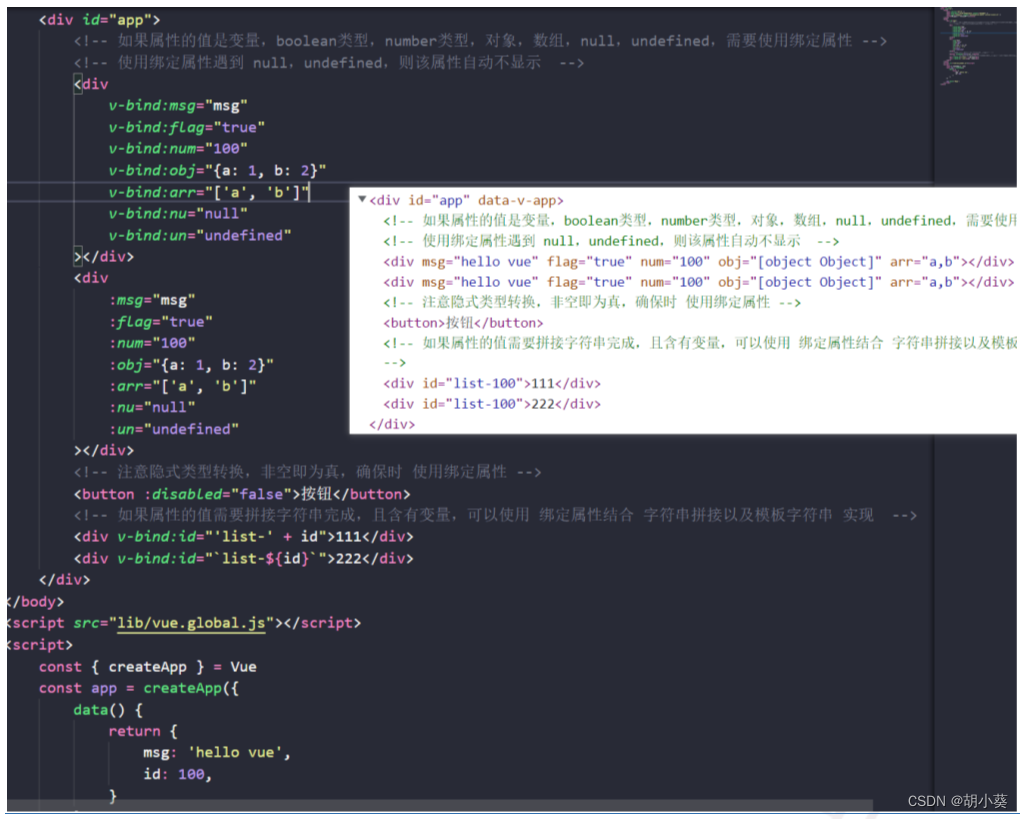Click the v-bind:nu="null" line
This screenshot has height=819, width=1024.
178,214
